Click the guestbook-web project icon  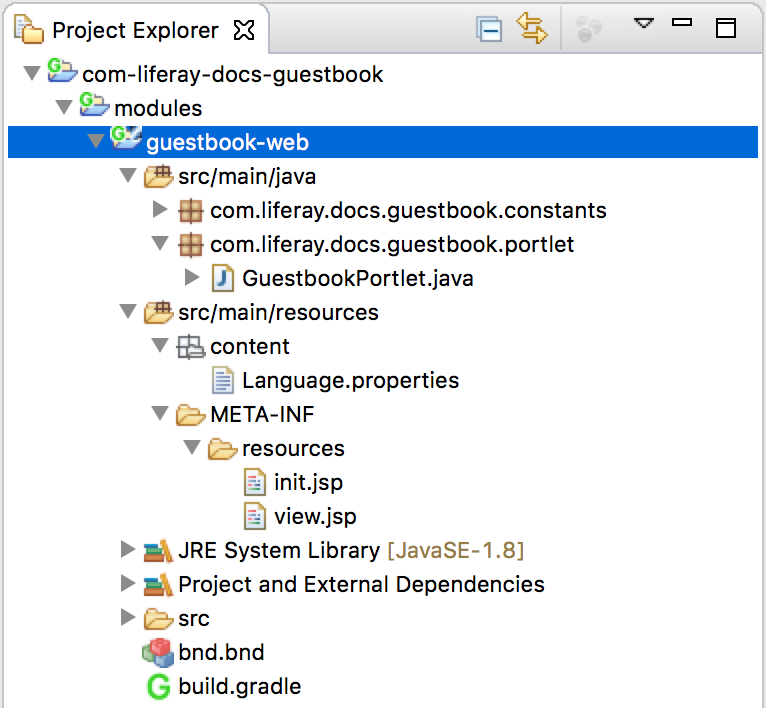[126, 138]
